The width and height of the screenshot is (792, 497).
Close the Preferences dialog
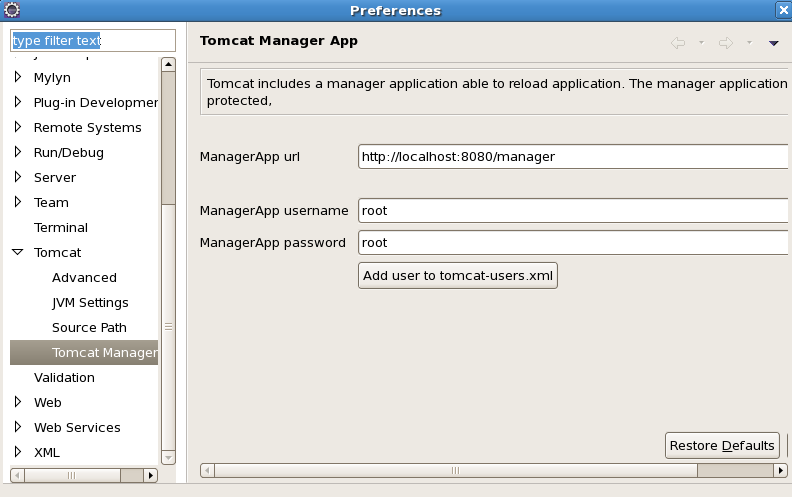tap(783, 10)
